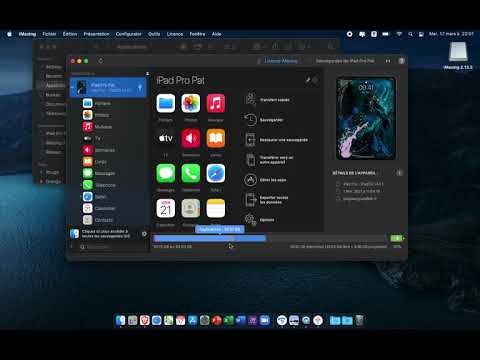Open the Fichiers app tile in main grid
Viewport: 480px width, 360px height.
[x=166, y=103]
